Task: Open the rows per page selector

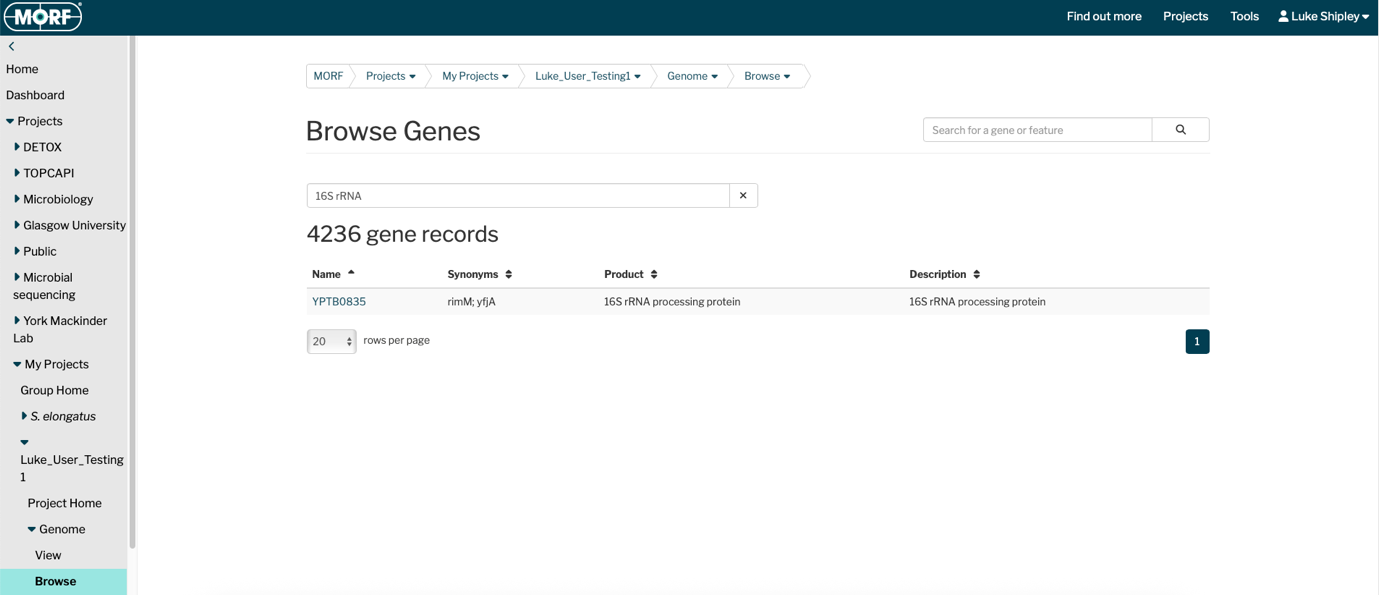Action: 332,342
